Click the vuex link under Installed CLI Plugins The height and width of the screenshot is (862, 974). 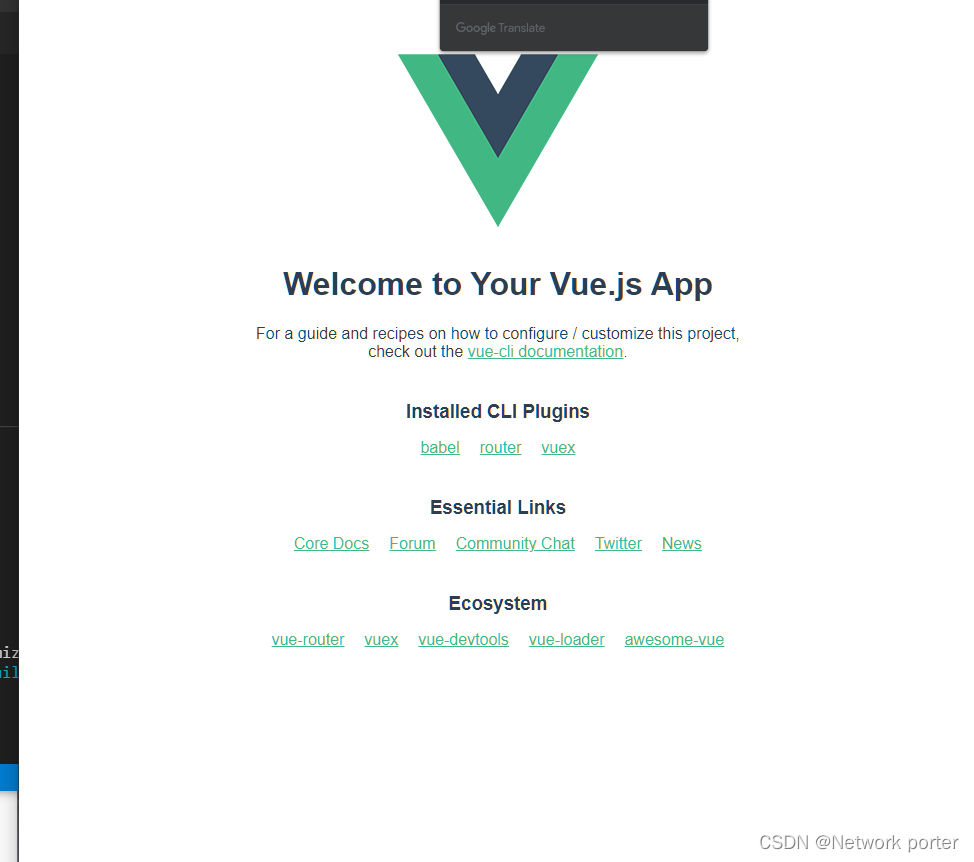[558, 447]
